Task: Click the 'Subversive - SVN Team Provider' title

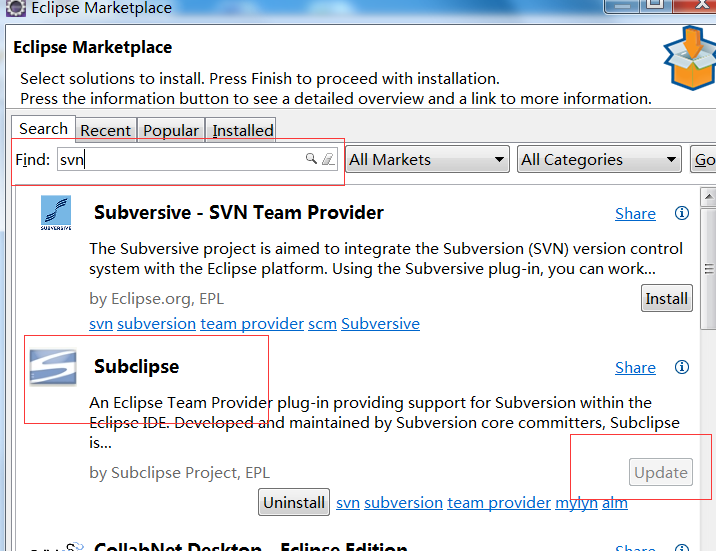Action: [x=239, y=213]
